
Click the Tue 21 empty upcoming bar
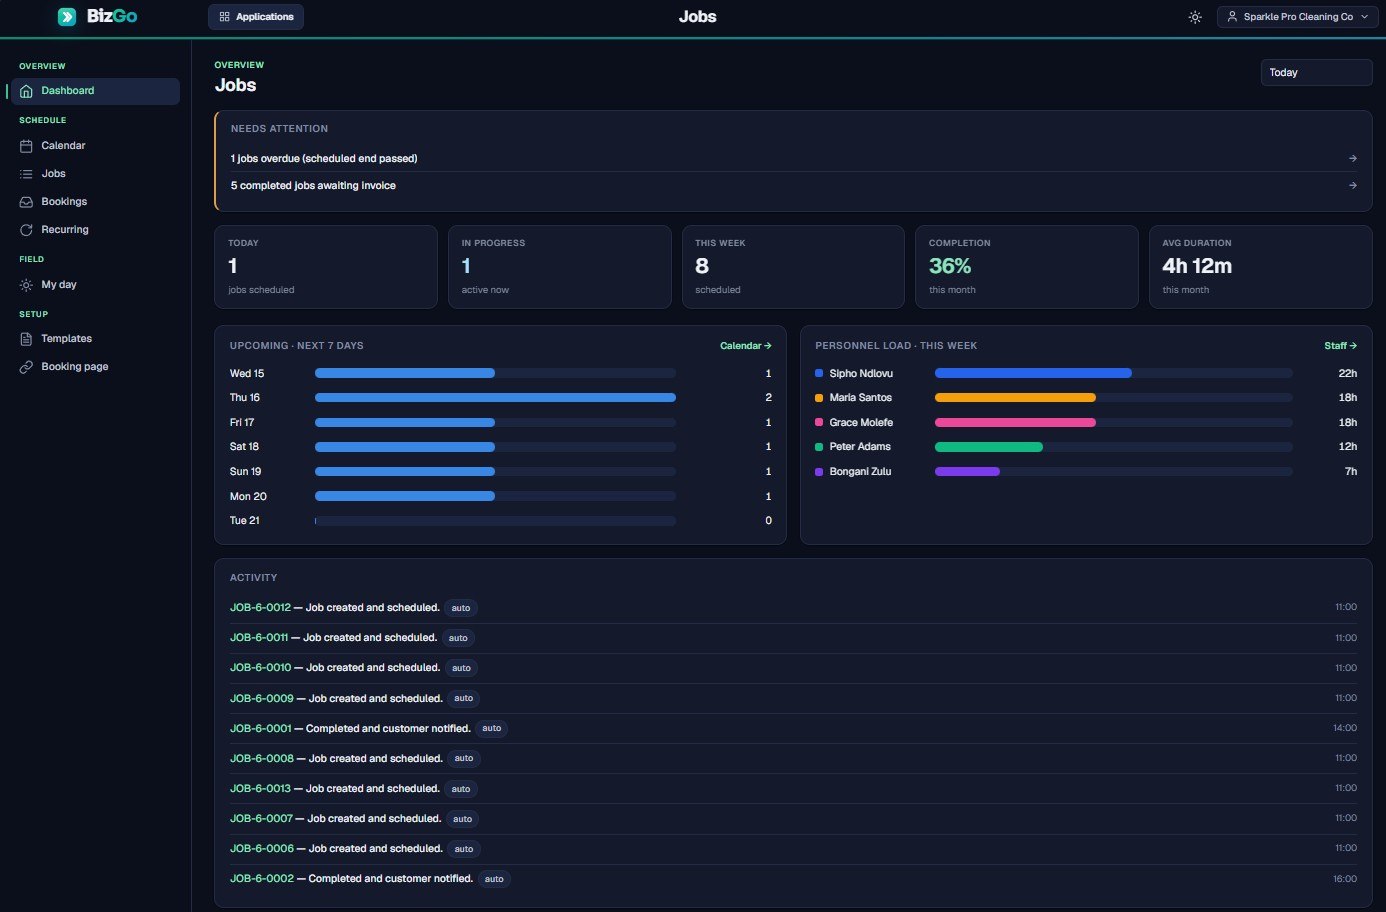click(495, 521)
